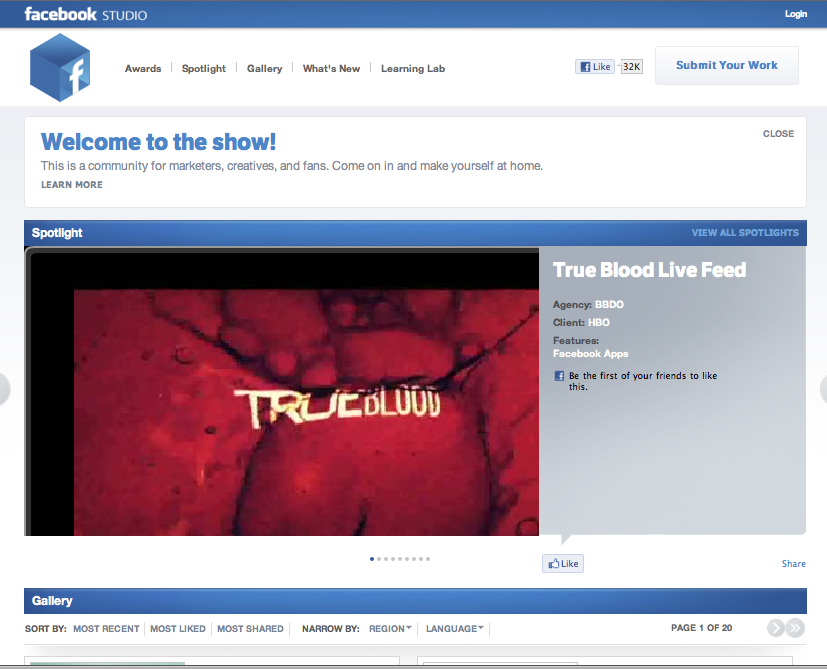The width and height of the screenshot is (827, 669).
Task: Select What's New in the navigation
Action: click(x=331, y=69)
